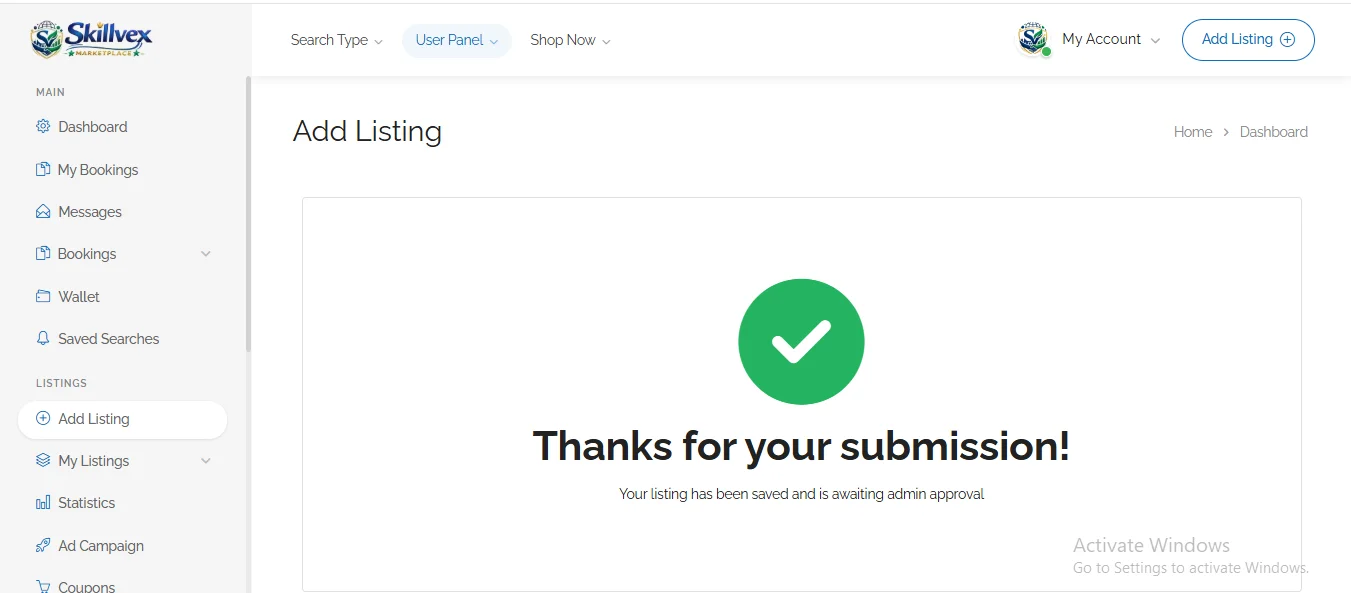This screenshot has height=593, width=1351.
Task: Click the Statistics bar chart icon
Action: click(x=43, y=503)
